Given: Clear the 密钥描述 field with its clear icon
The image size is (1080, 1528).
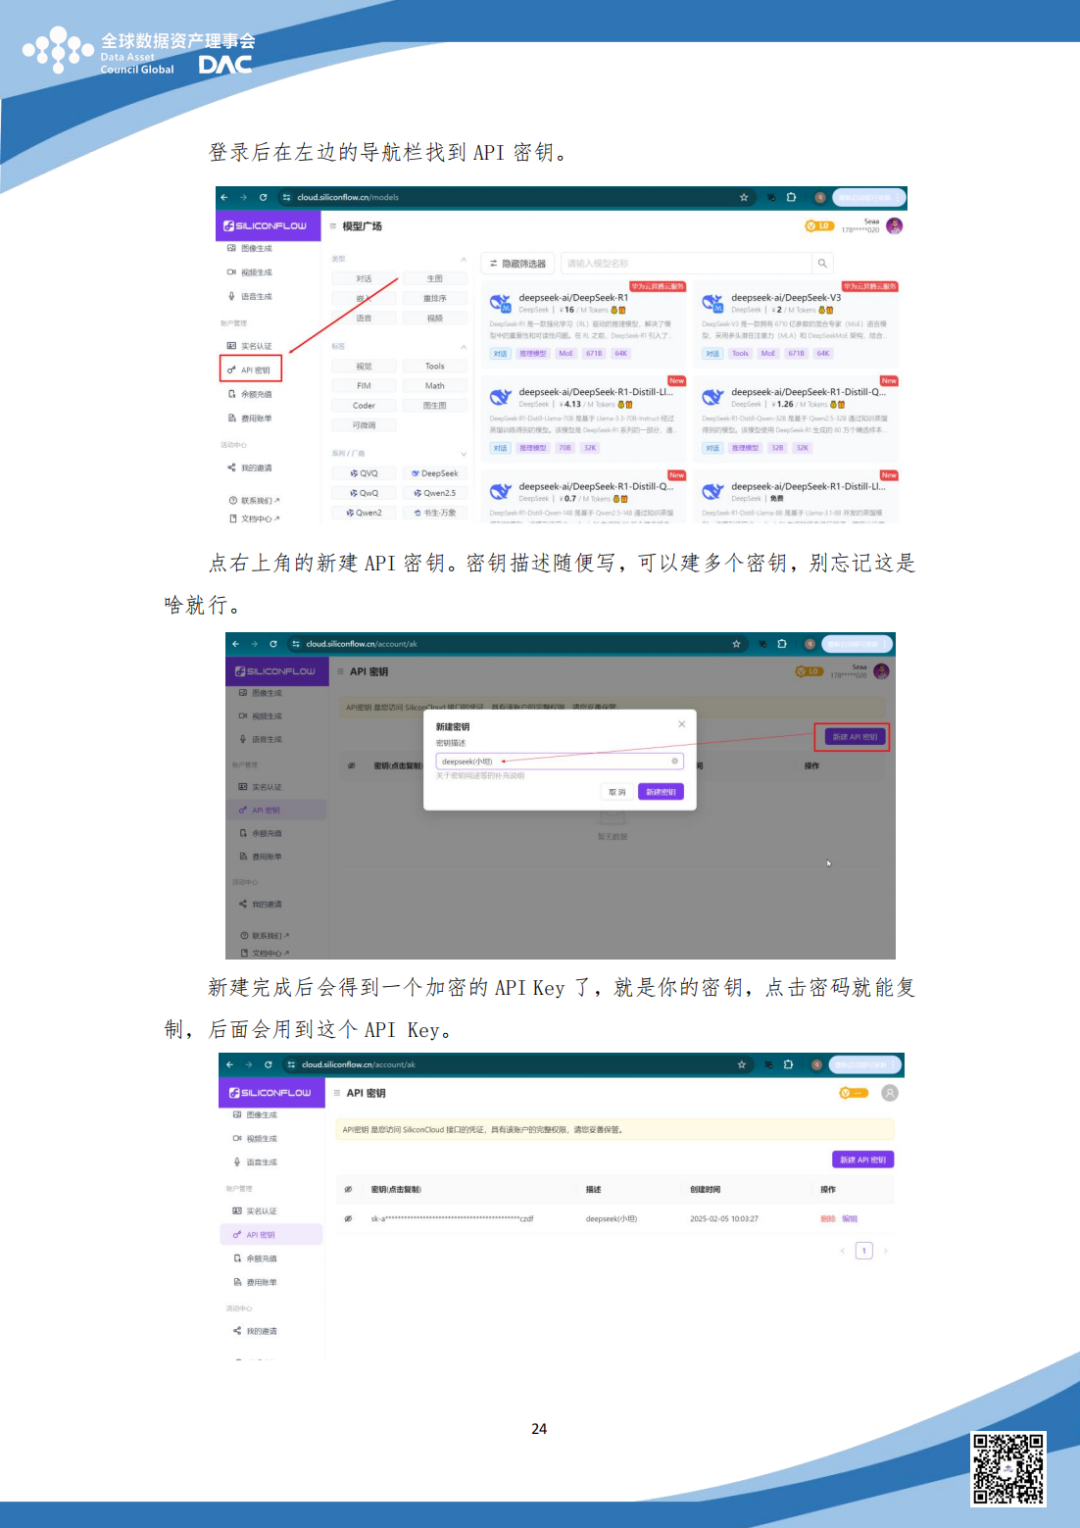Looking at the screenshot, I should point(675,761).
